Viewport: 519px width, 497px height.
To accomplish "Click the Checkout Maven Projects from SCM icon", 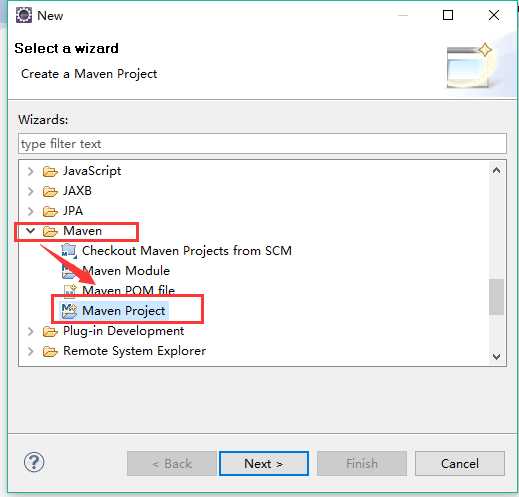I will pyautogui.click(x=69, y=251).
